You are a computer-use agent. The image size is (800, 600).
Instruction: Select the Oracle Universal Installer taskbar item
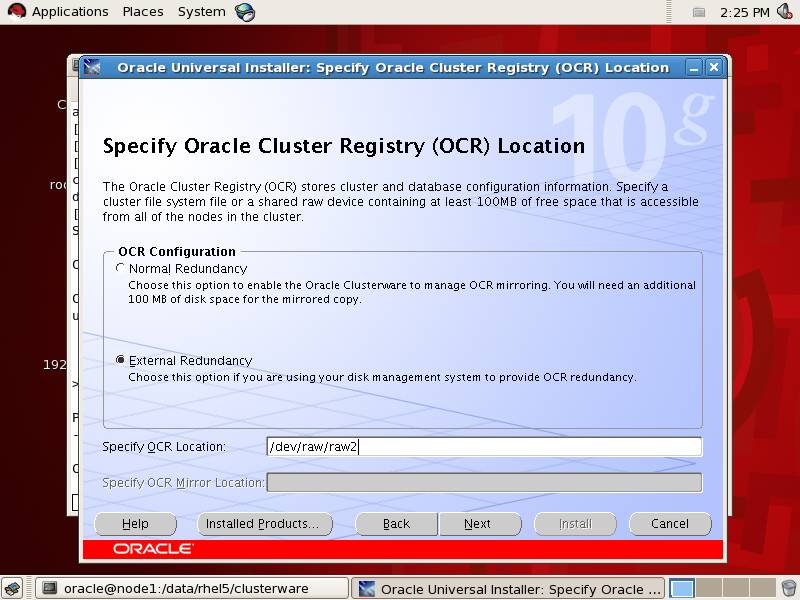pyautogui.click(x=508, y=589)
